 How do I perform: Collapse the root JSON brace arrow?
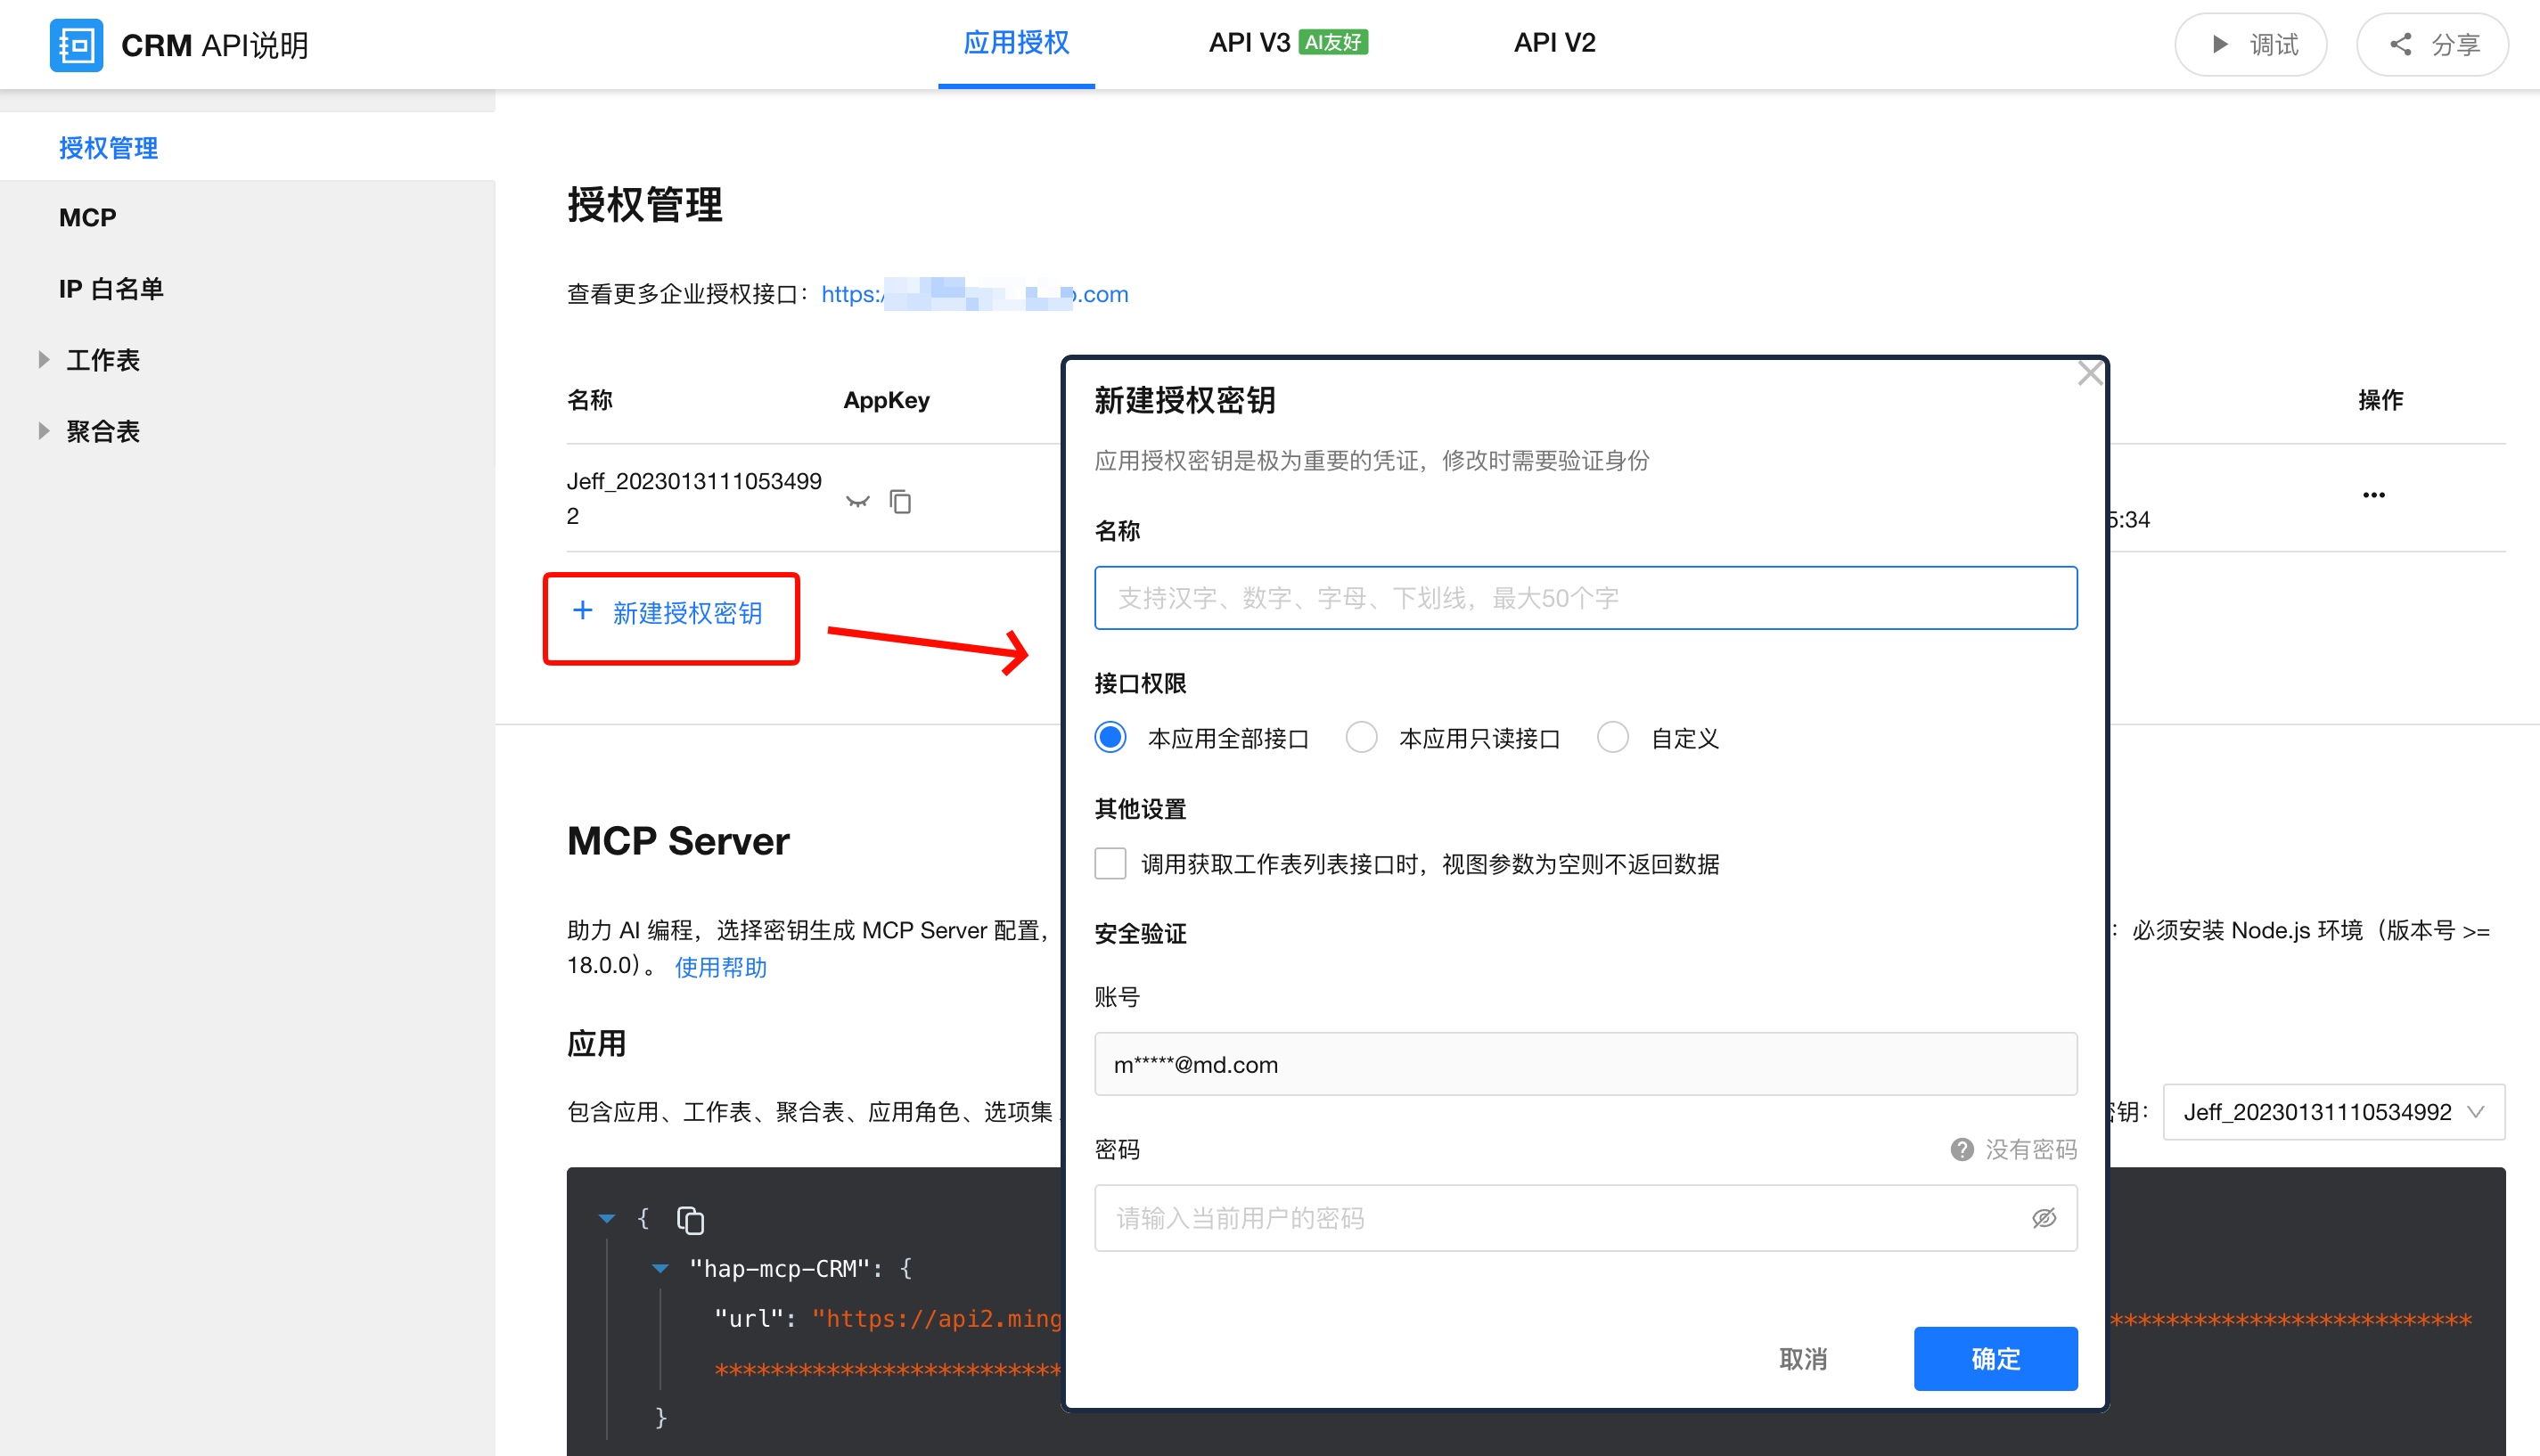(607, 1218)
